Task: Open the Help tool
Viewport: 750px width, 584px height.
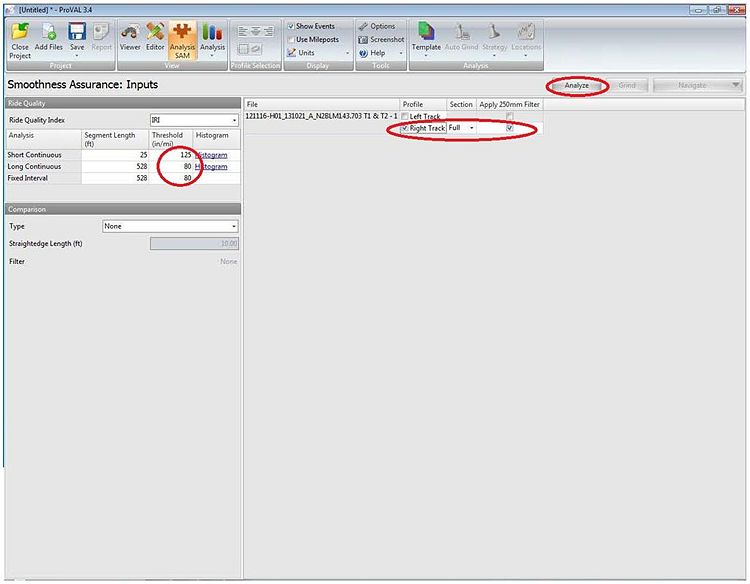Action: [372, 53]
